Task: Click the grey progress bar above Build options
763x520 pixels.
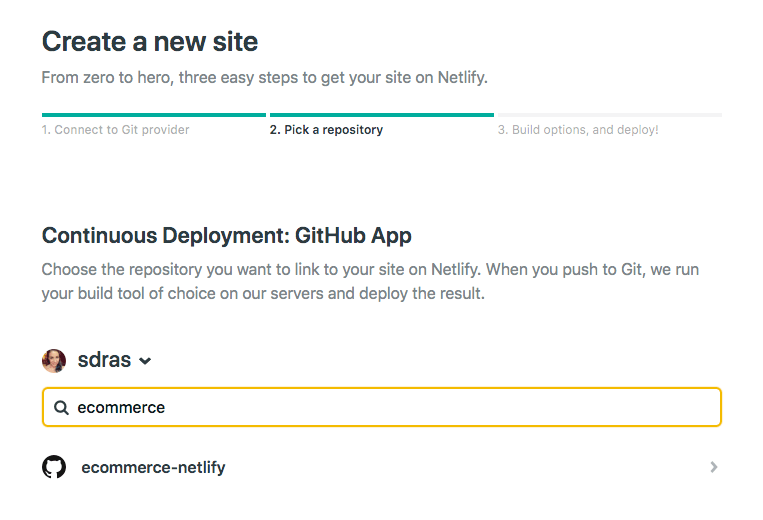Action: (x=610, y=115)
